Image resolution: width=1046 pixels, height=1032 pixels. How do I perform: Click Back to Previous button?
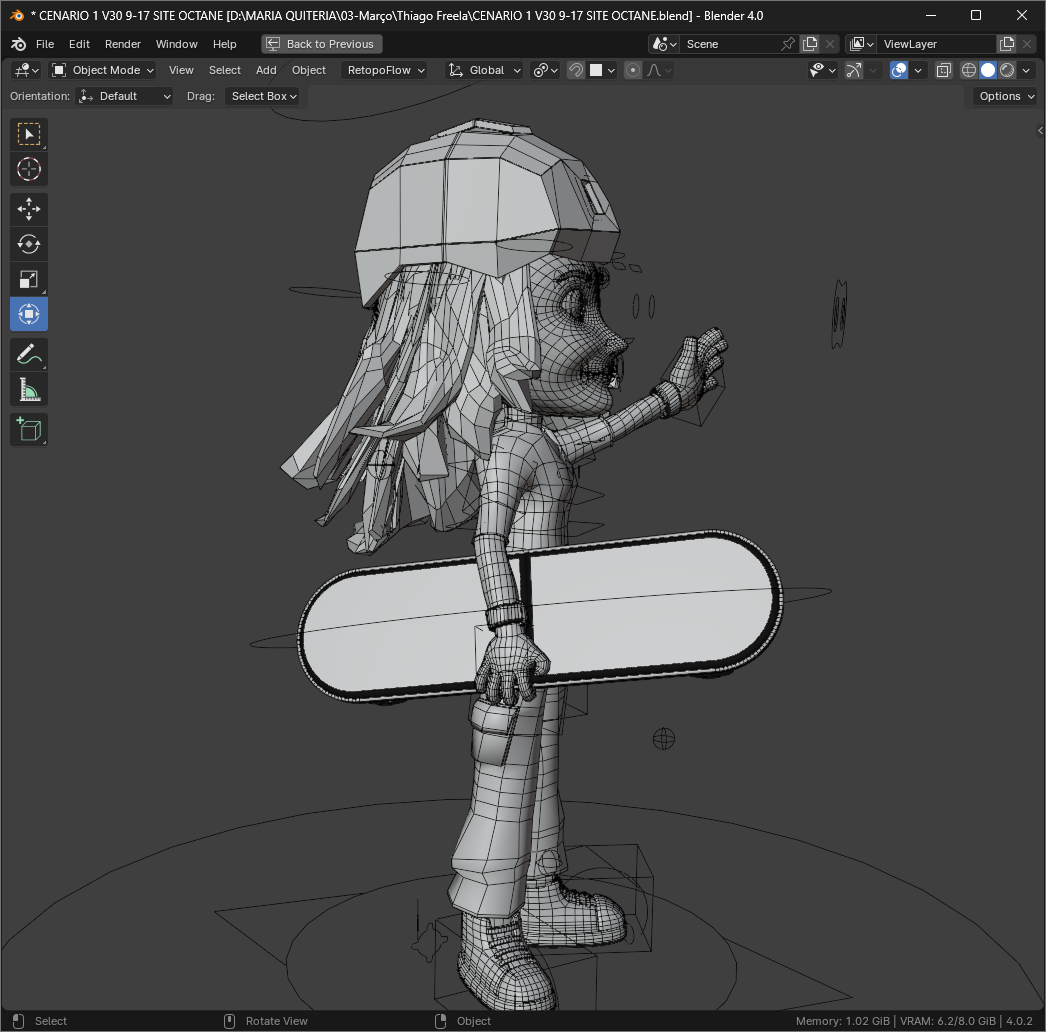[x=322, y=44]
